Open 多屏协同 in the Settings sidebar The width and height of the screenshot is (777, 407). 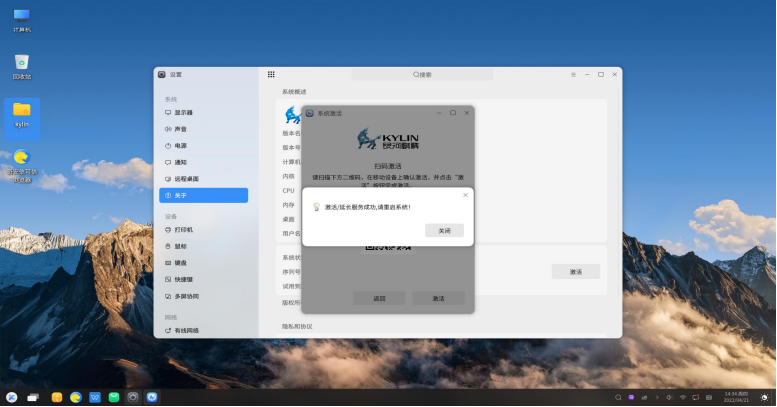[x=203, y=296]
